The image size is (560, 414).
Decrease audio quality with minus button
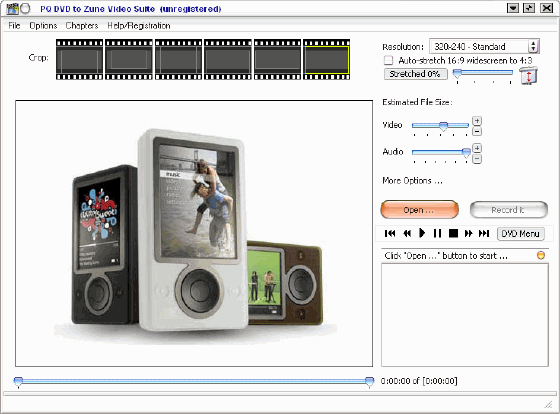[x=477, y=159]
